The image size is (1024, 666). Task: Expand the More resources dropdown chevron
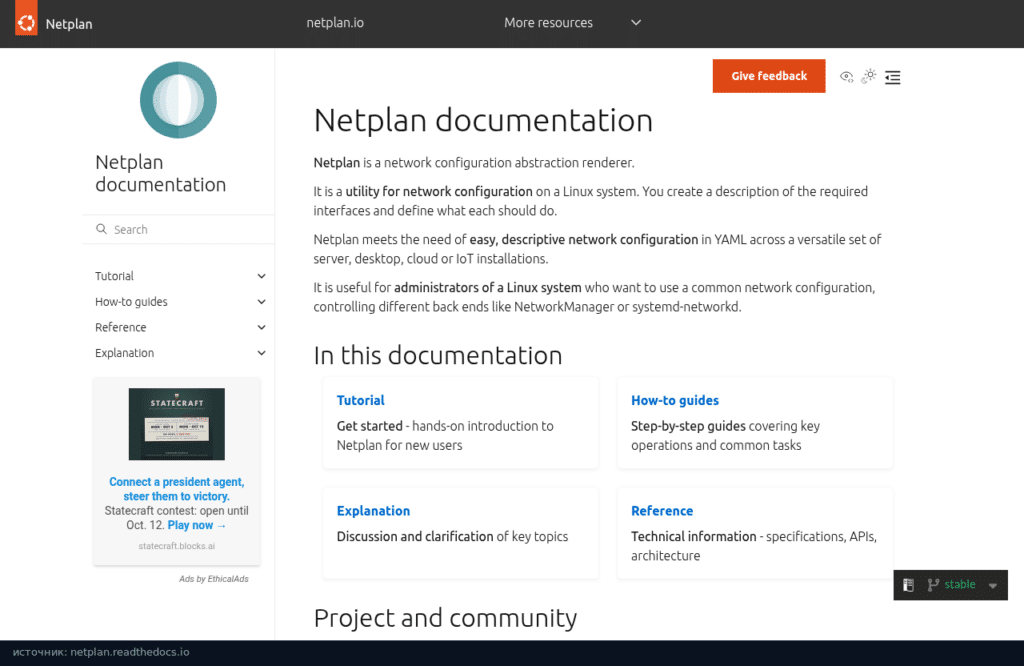(636, 23)
